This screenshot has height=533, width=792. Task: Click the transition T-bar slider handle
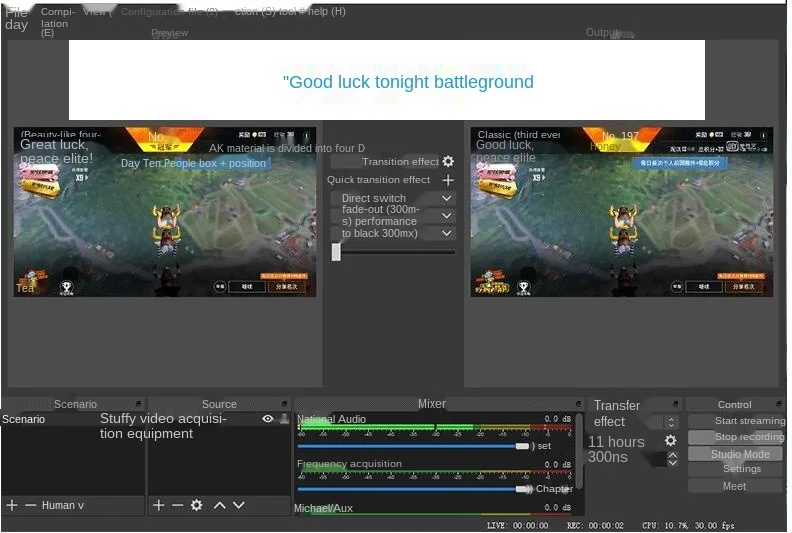pyautogui.click(x=336, y=252)
